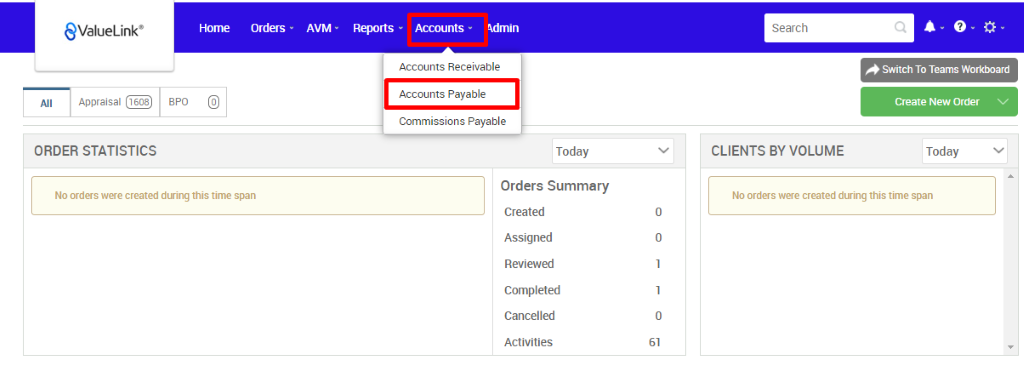This screenshot has height=372, width=1024.
Task: Switch to the BPO tab
Action: (193, 102)
